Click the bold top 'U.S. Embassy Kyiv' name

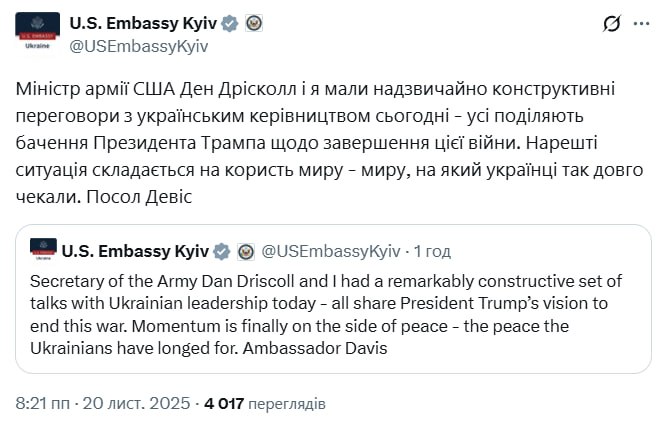pos(141,22)
